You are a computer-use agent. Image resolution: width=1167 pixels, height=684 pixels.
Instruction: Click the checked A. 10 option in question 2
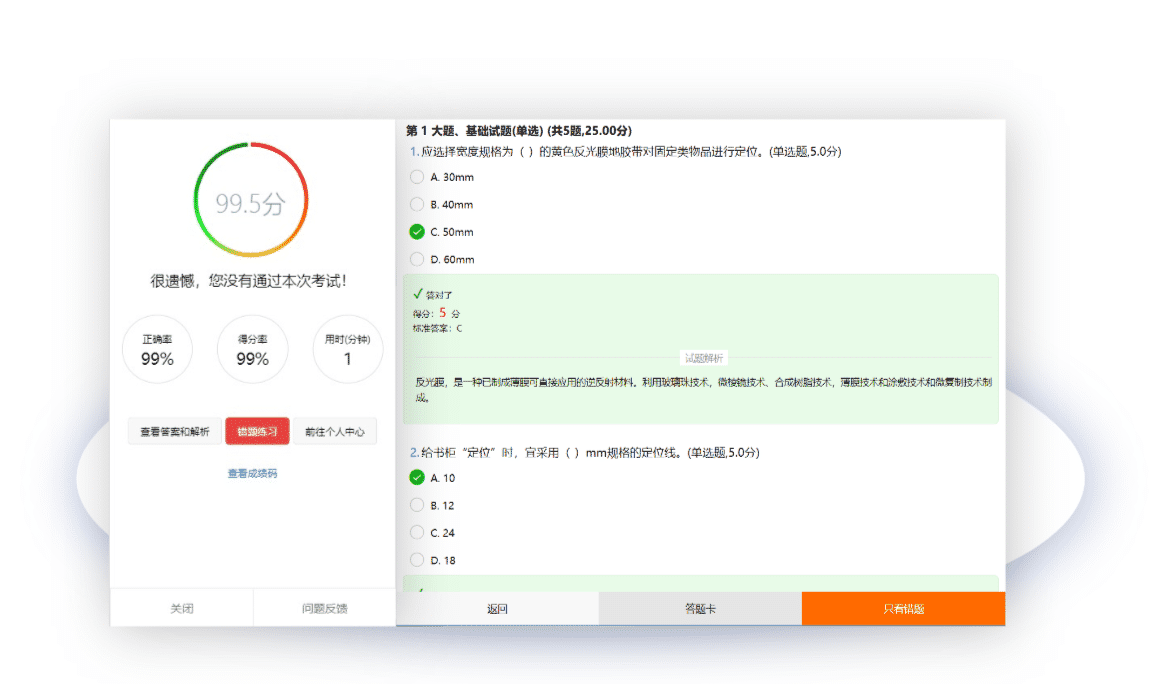coord(417,478)
